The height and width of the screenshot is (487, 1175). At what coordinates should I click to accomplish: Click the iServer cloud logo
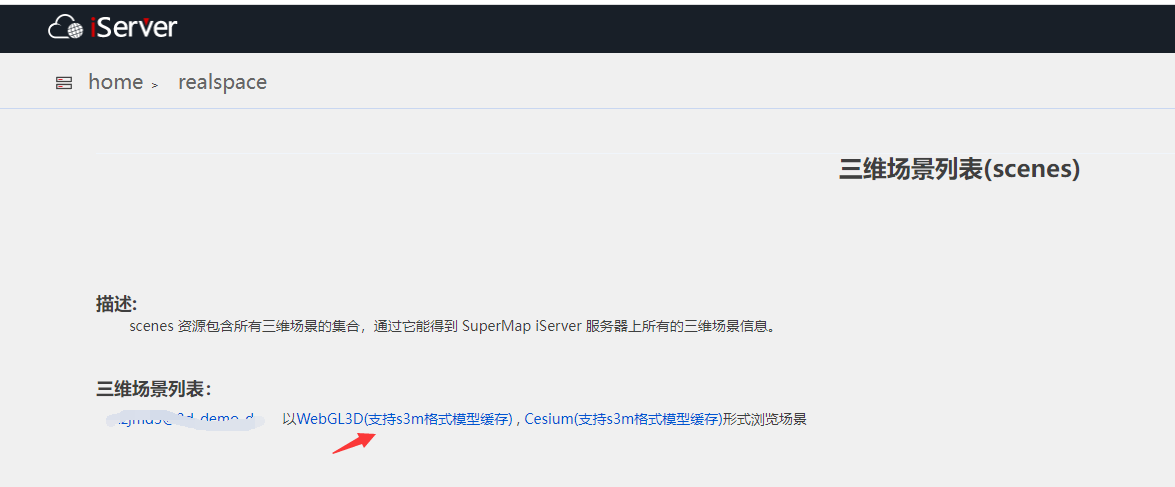point(66,28)
